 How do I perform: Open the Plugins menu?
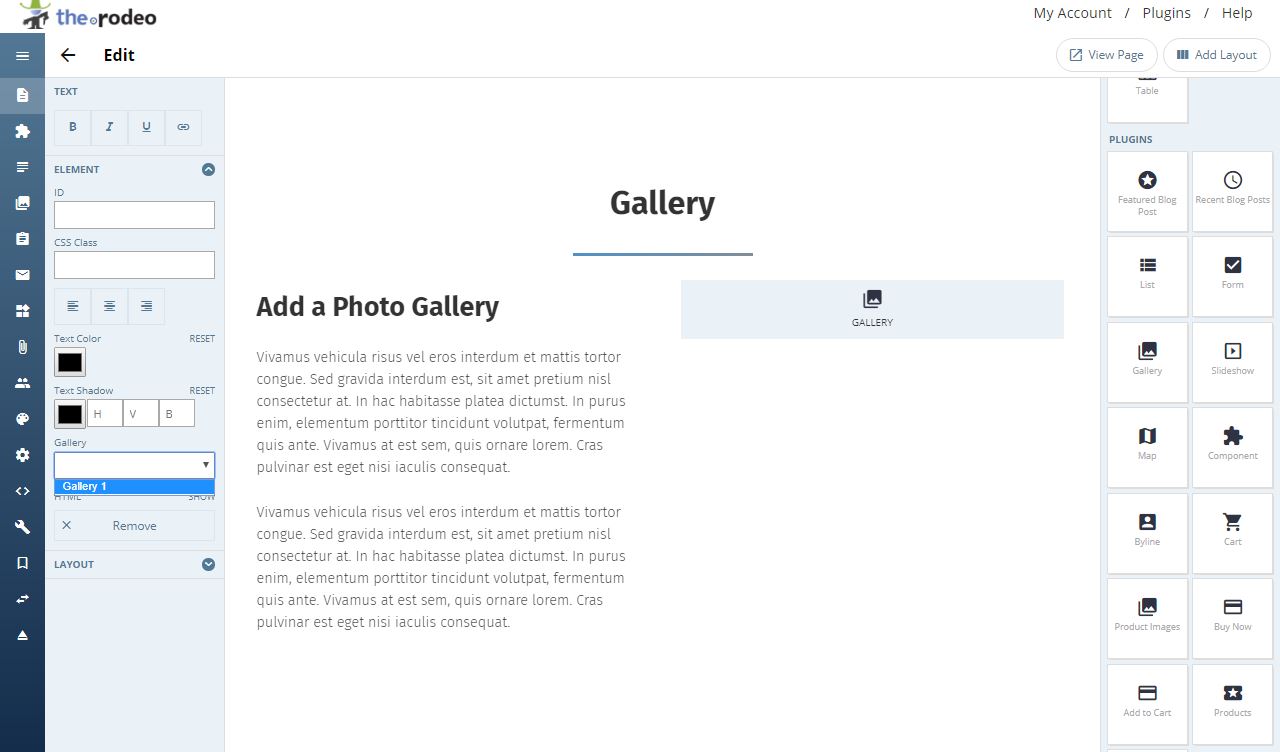tap(1166, 13)
